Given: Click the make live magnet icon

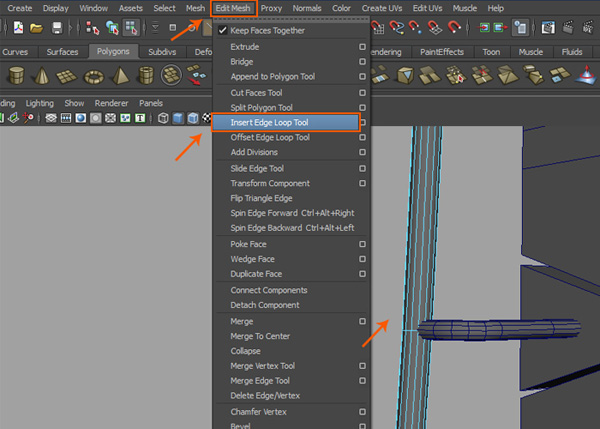Looking at the screenshot, I should [x=454, y=28].
